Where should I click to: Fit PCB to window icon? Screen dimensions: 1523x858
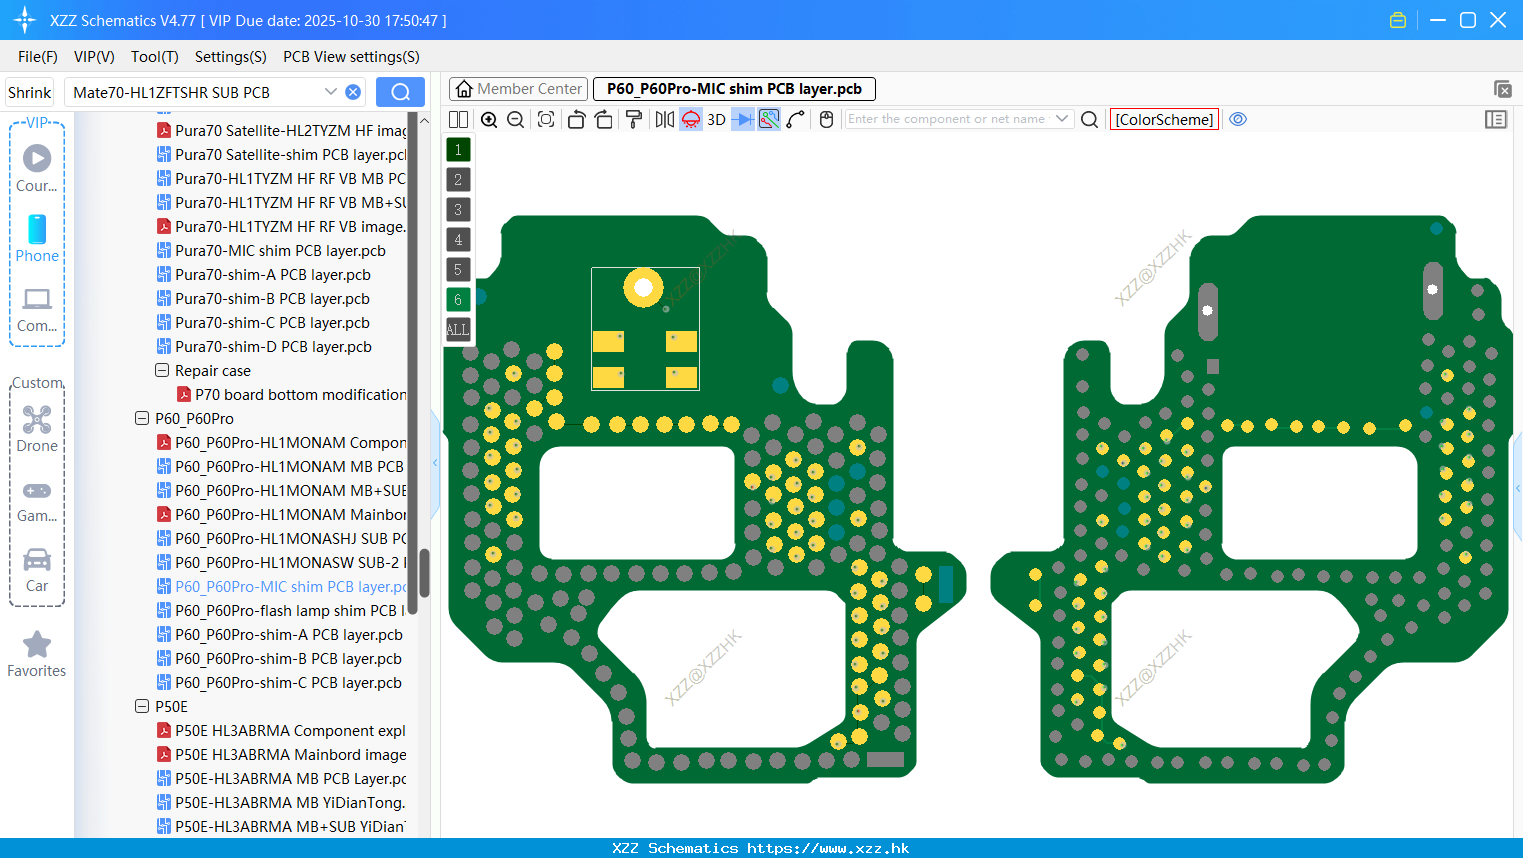[546, 120]
